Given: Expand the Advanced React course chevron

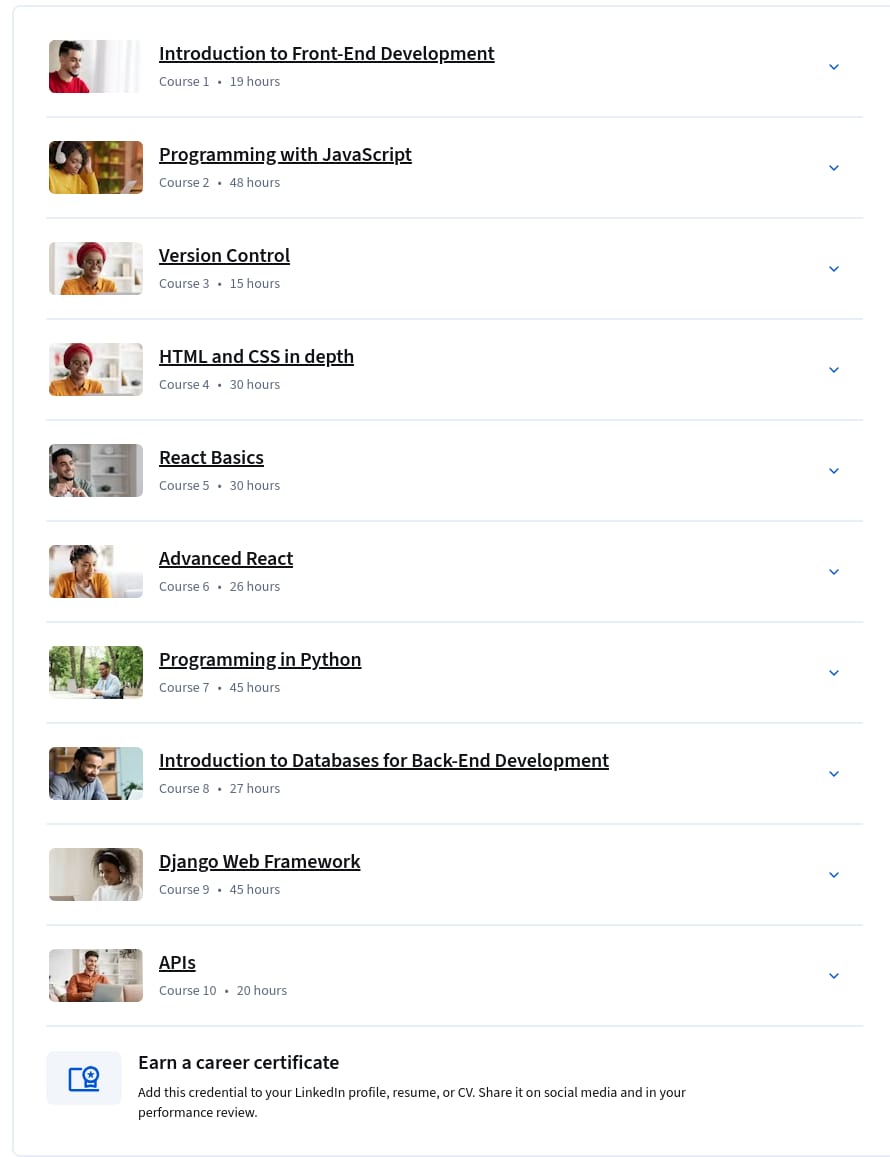Looking at the screenshot, I should click(x=834, y=573).
